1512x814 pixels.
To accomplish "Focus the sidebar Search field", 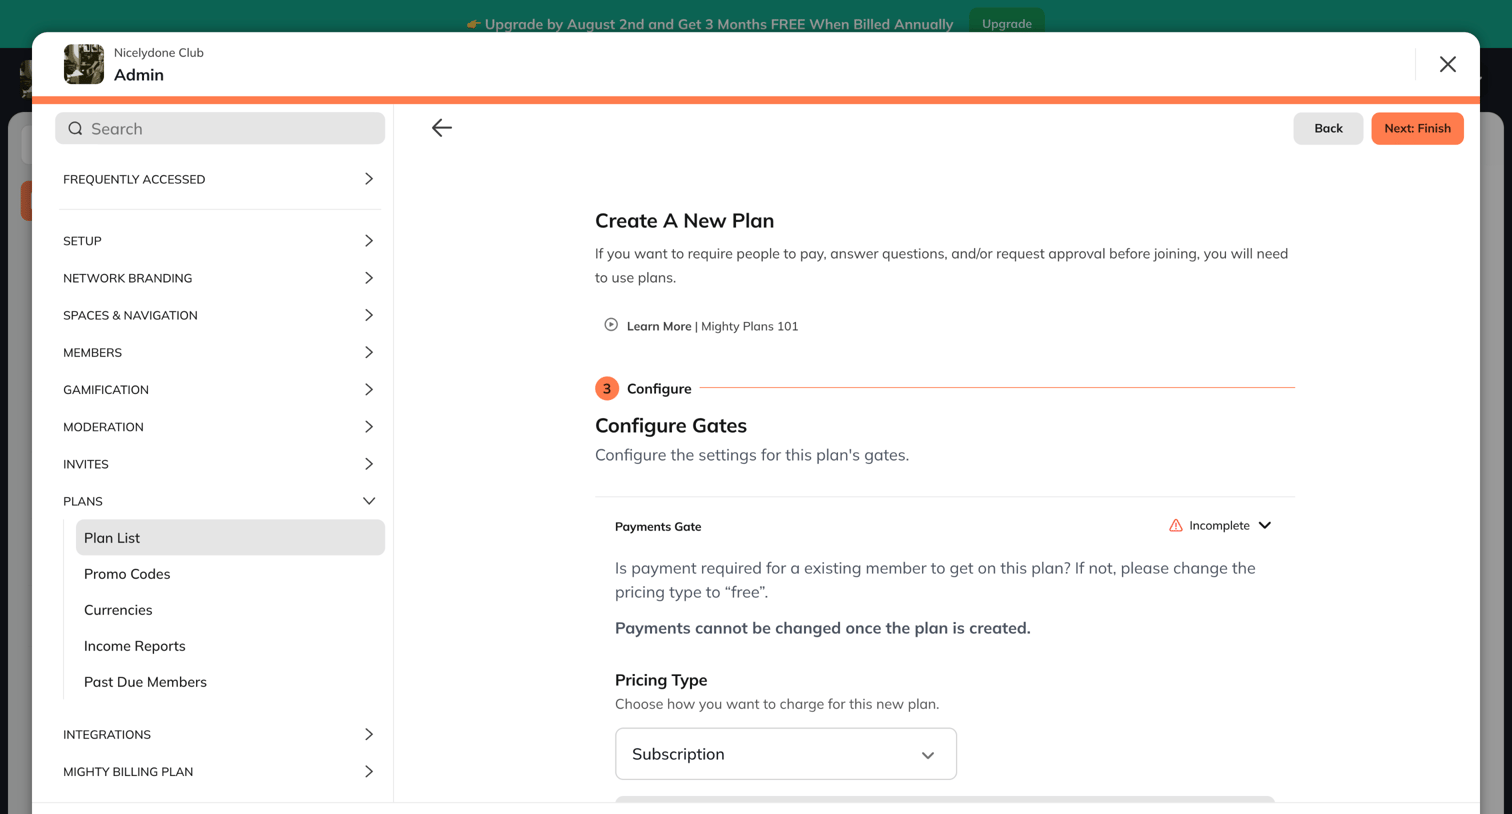I will [220, 128].
